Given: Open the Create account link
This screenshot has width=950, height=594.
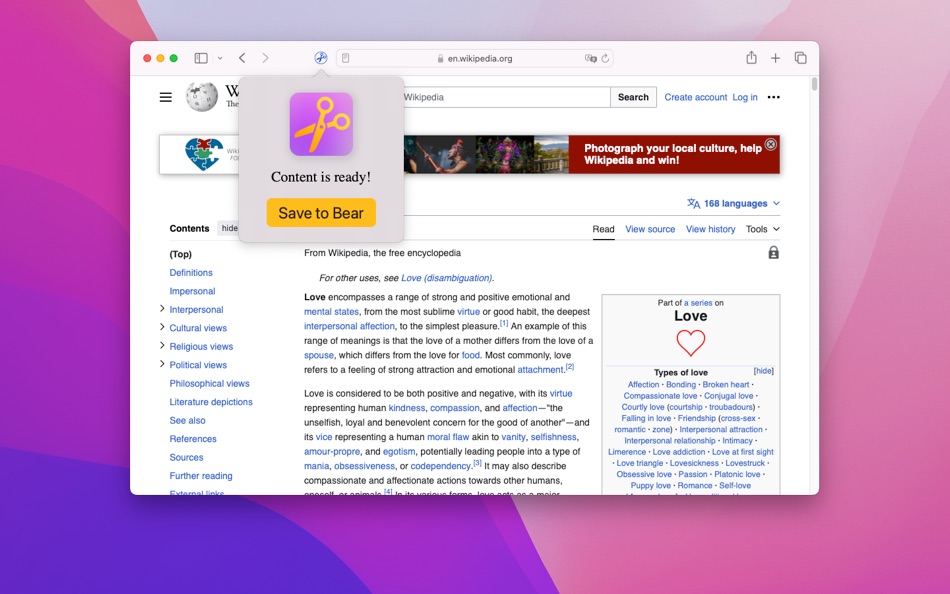Looking at the screenshot, I should [x=695, y=97].
